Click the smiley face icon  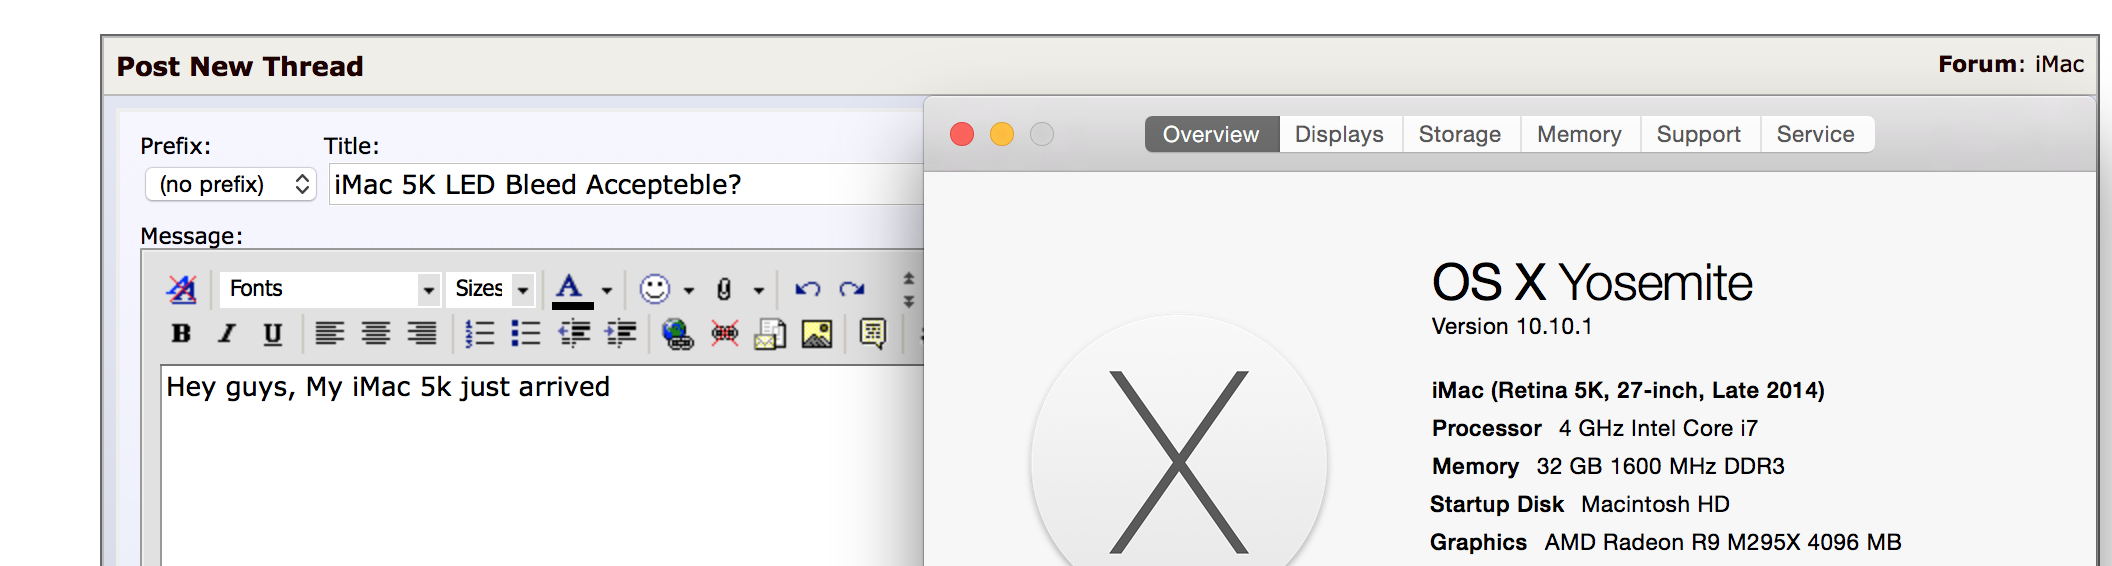click(x=654, y=289)
